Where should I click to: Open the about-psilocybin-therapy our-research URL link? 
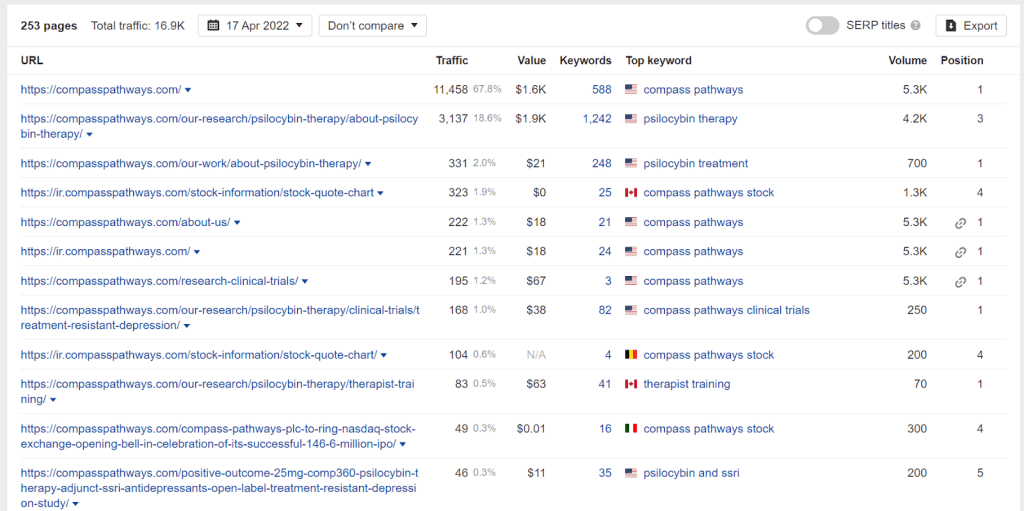pos(219,126)
